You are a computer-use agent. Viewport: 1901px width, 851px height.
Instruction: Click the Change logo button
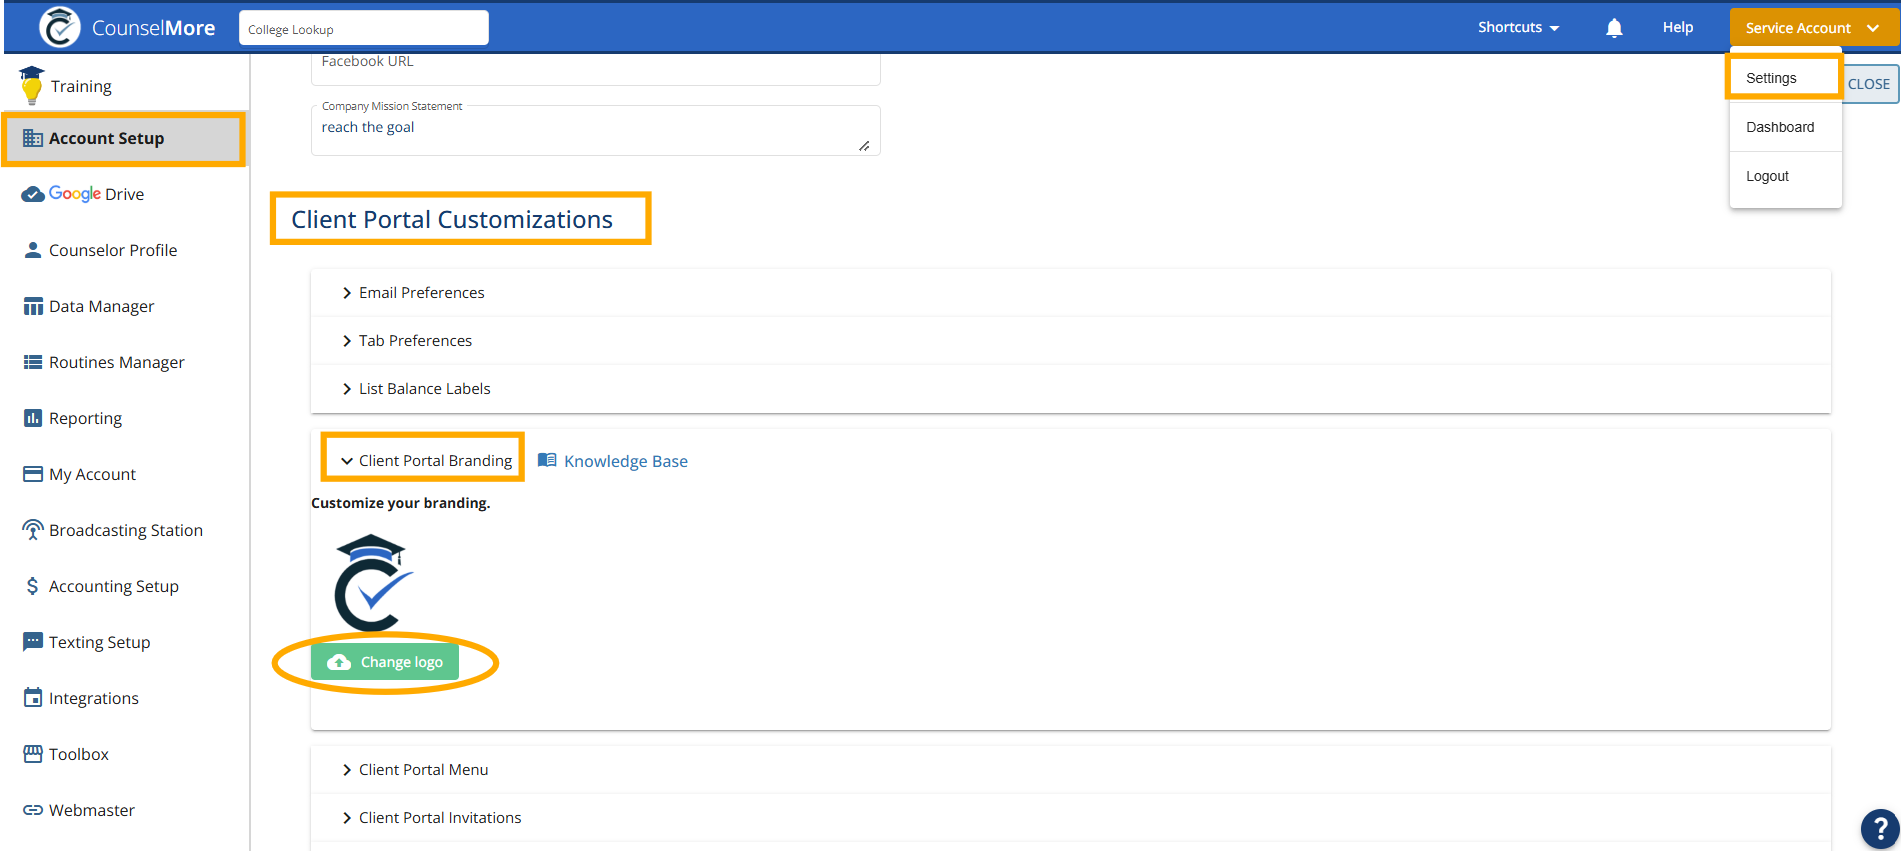click(385, 662)
